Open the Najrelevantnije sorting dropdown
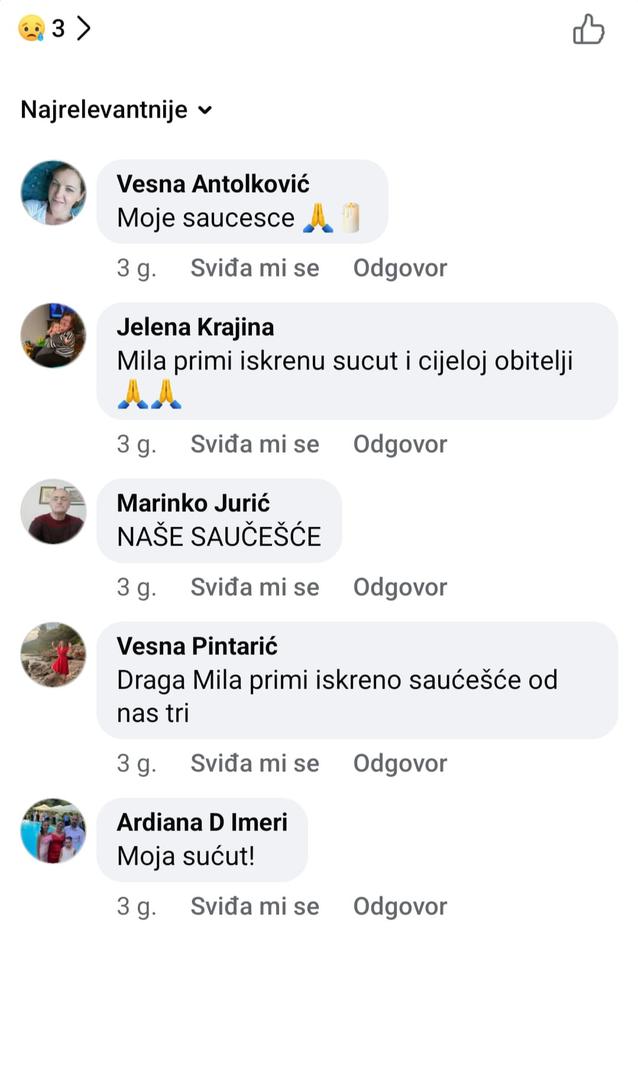 116,110
